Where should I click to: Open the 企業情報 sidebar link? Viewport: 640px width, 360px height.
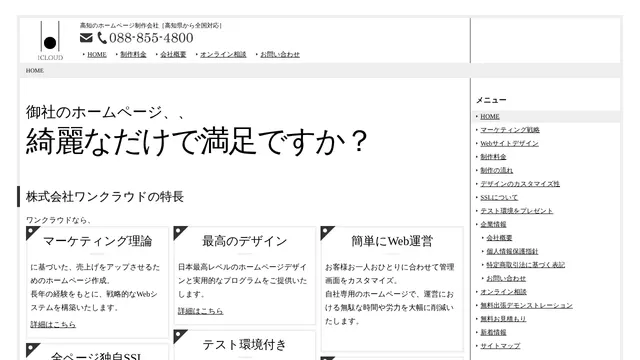coord(493,224)
